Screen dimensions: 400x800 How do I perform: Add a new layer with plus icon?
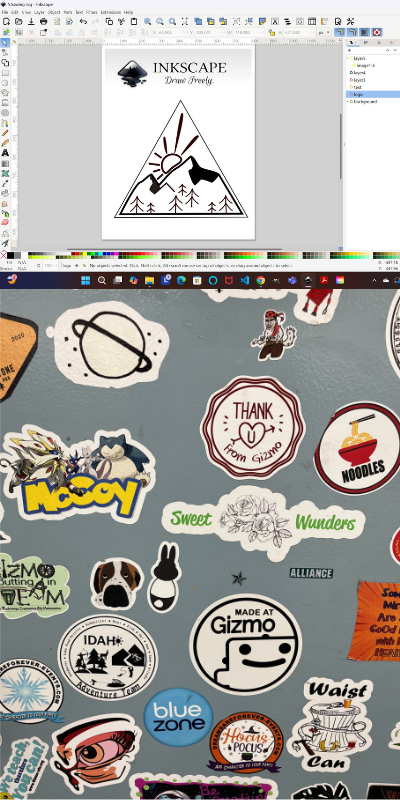tap(350, 51)
